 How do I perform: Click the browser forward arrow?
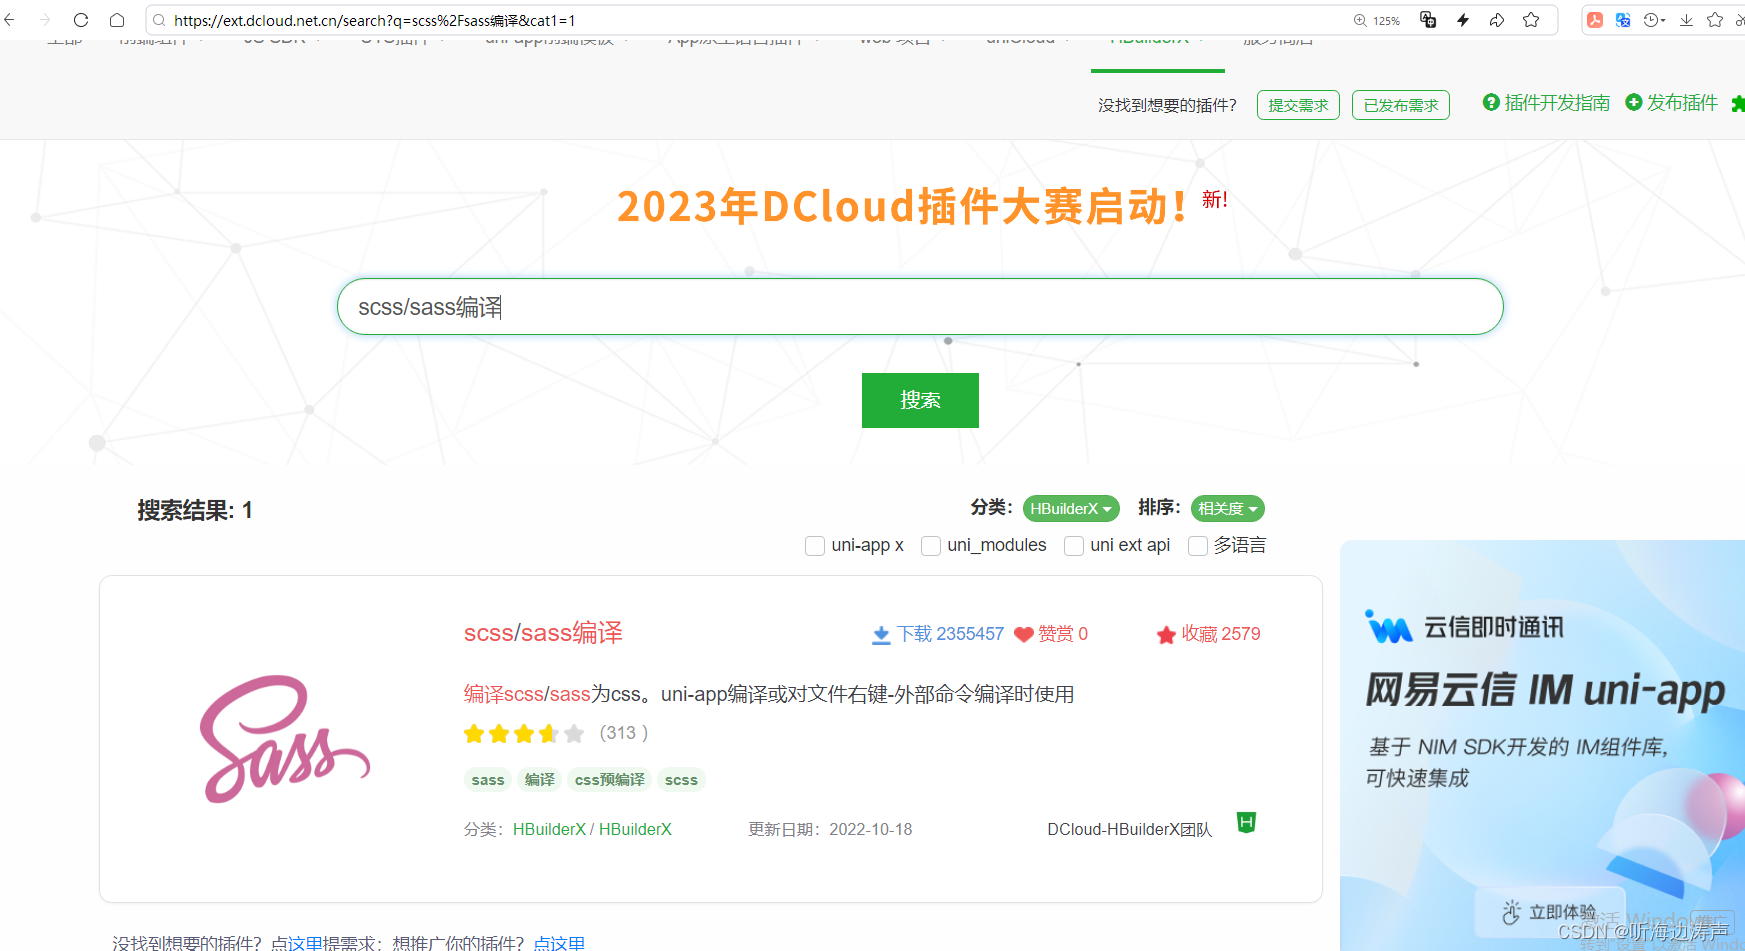pyautogui.click(x=45, y=20)
